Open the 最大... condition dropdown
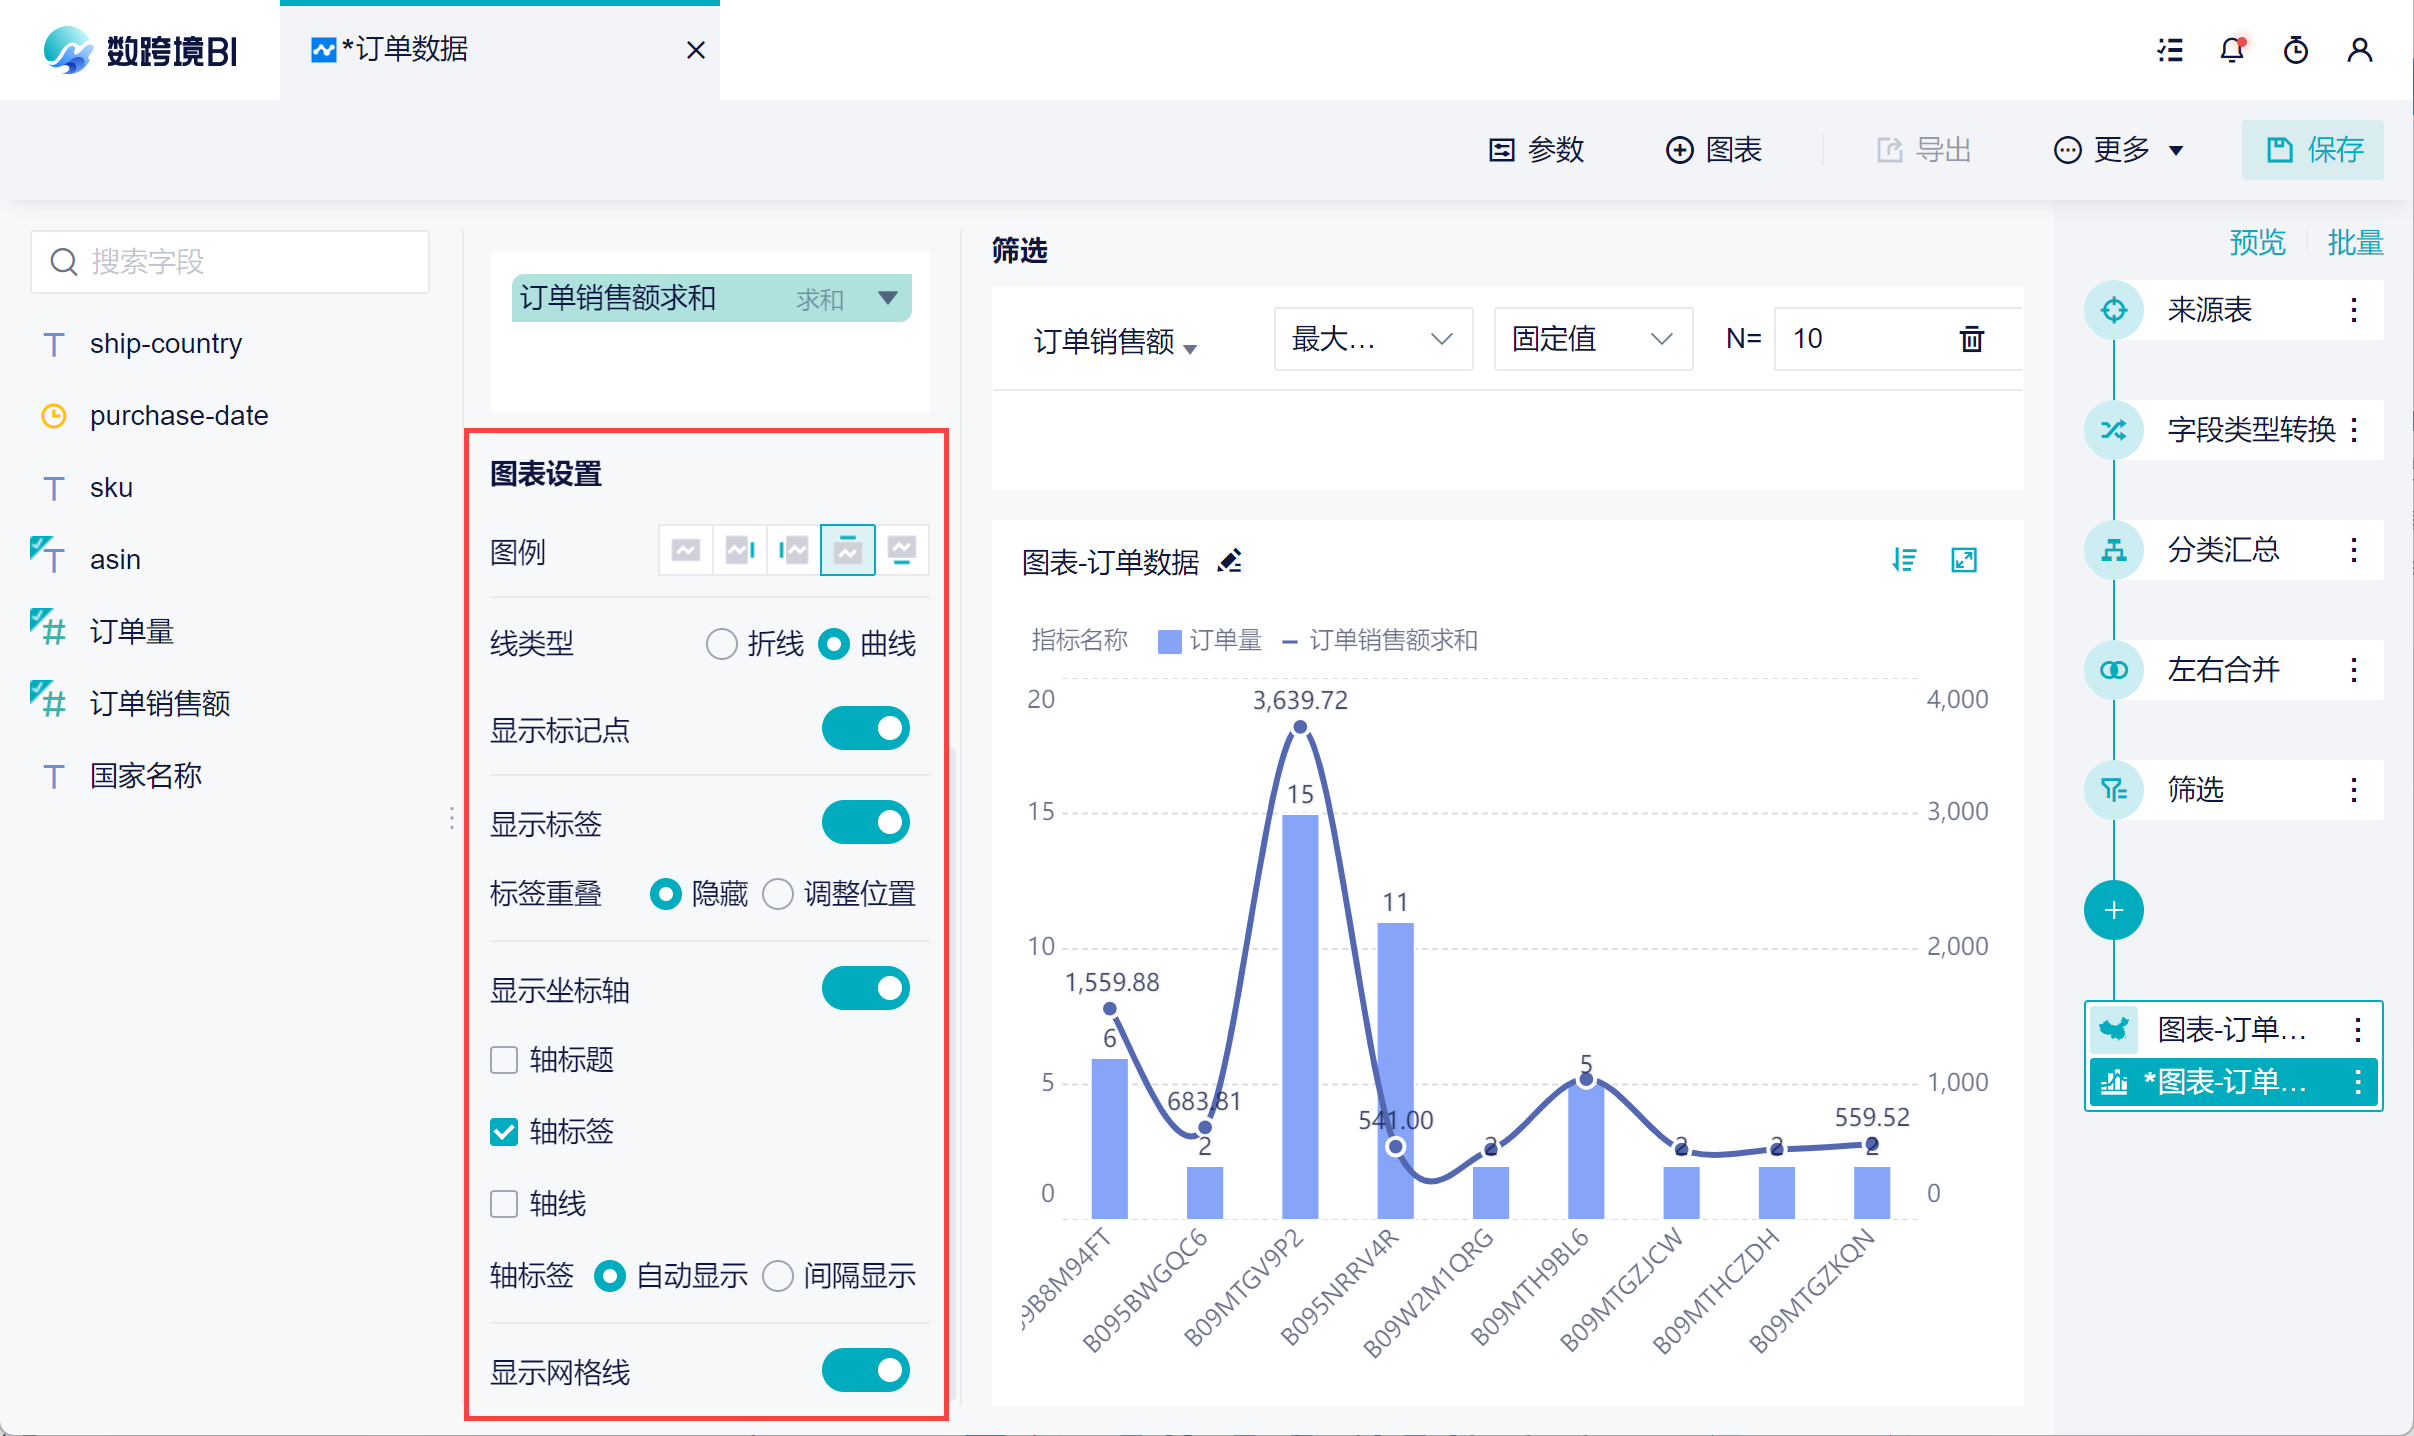Viewport: 2414px width, 1436px height. point(1372,339)
